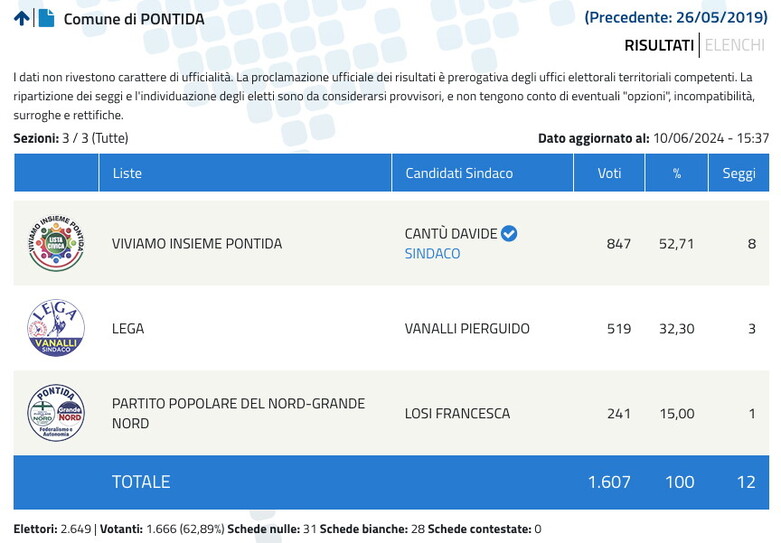The image size is (781, 543).
Task: Click the Seggi column header
Action: pyautogui.click(x=739, y=173)
